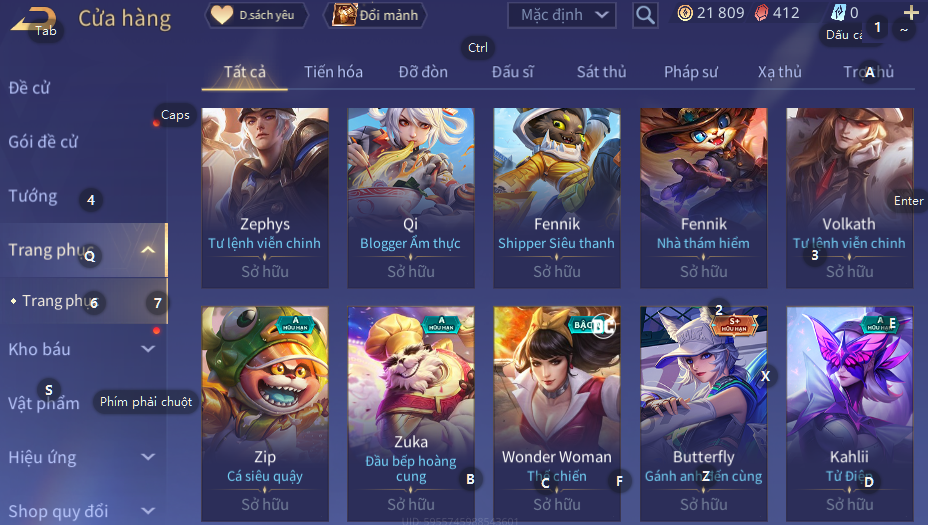The height and width of the screenshot is (525, 928).
Task: Click the Đổi mảnh chest icon
Action: [344, 15]
